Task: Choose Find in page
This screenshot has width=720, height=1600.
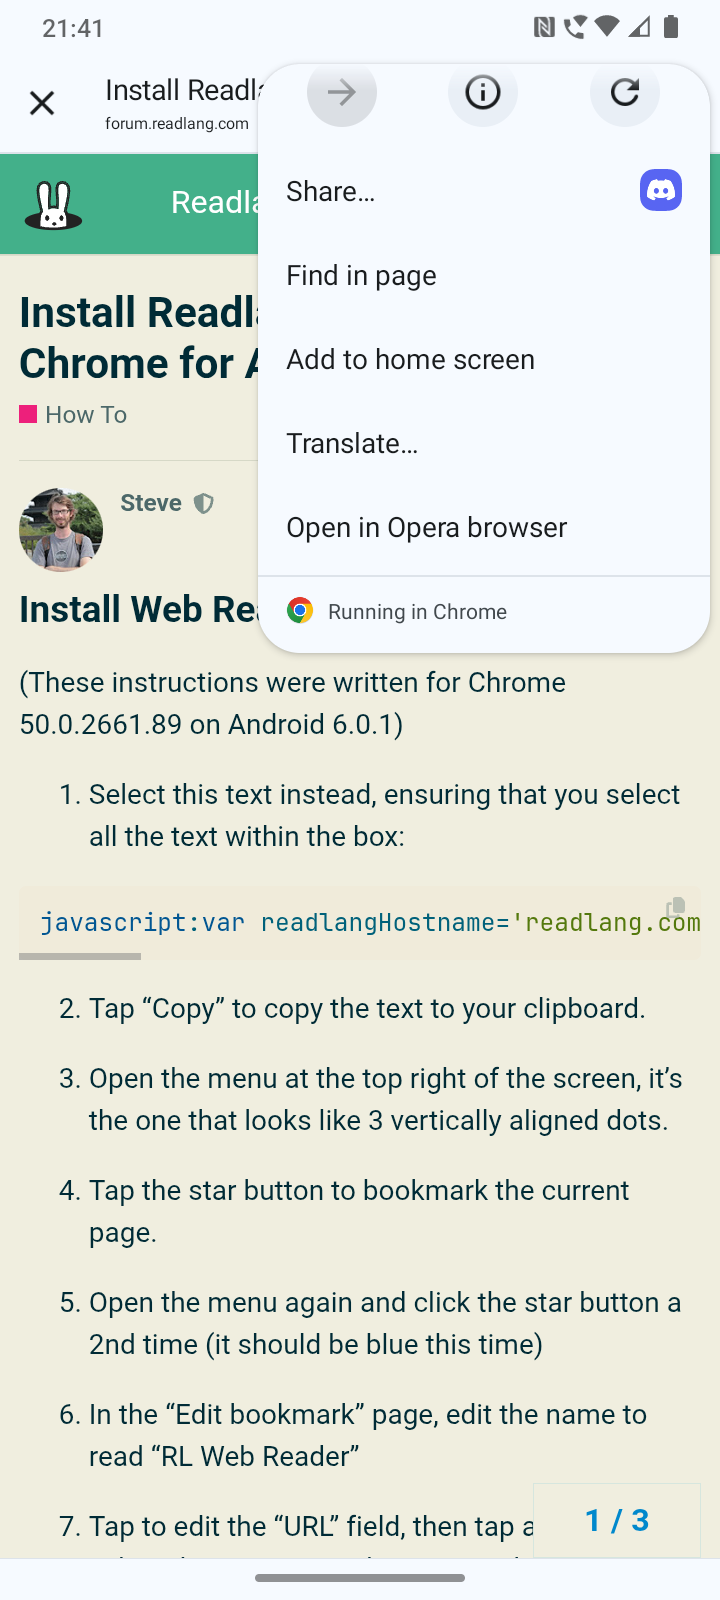Action: [x=361, y=275]
